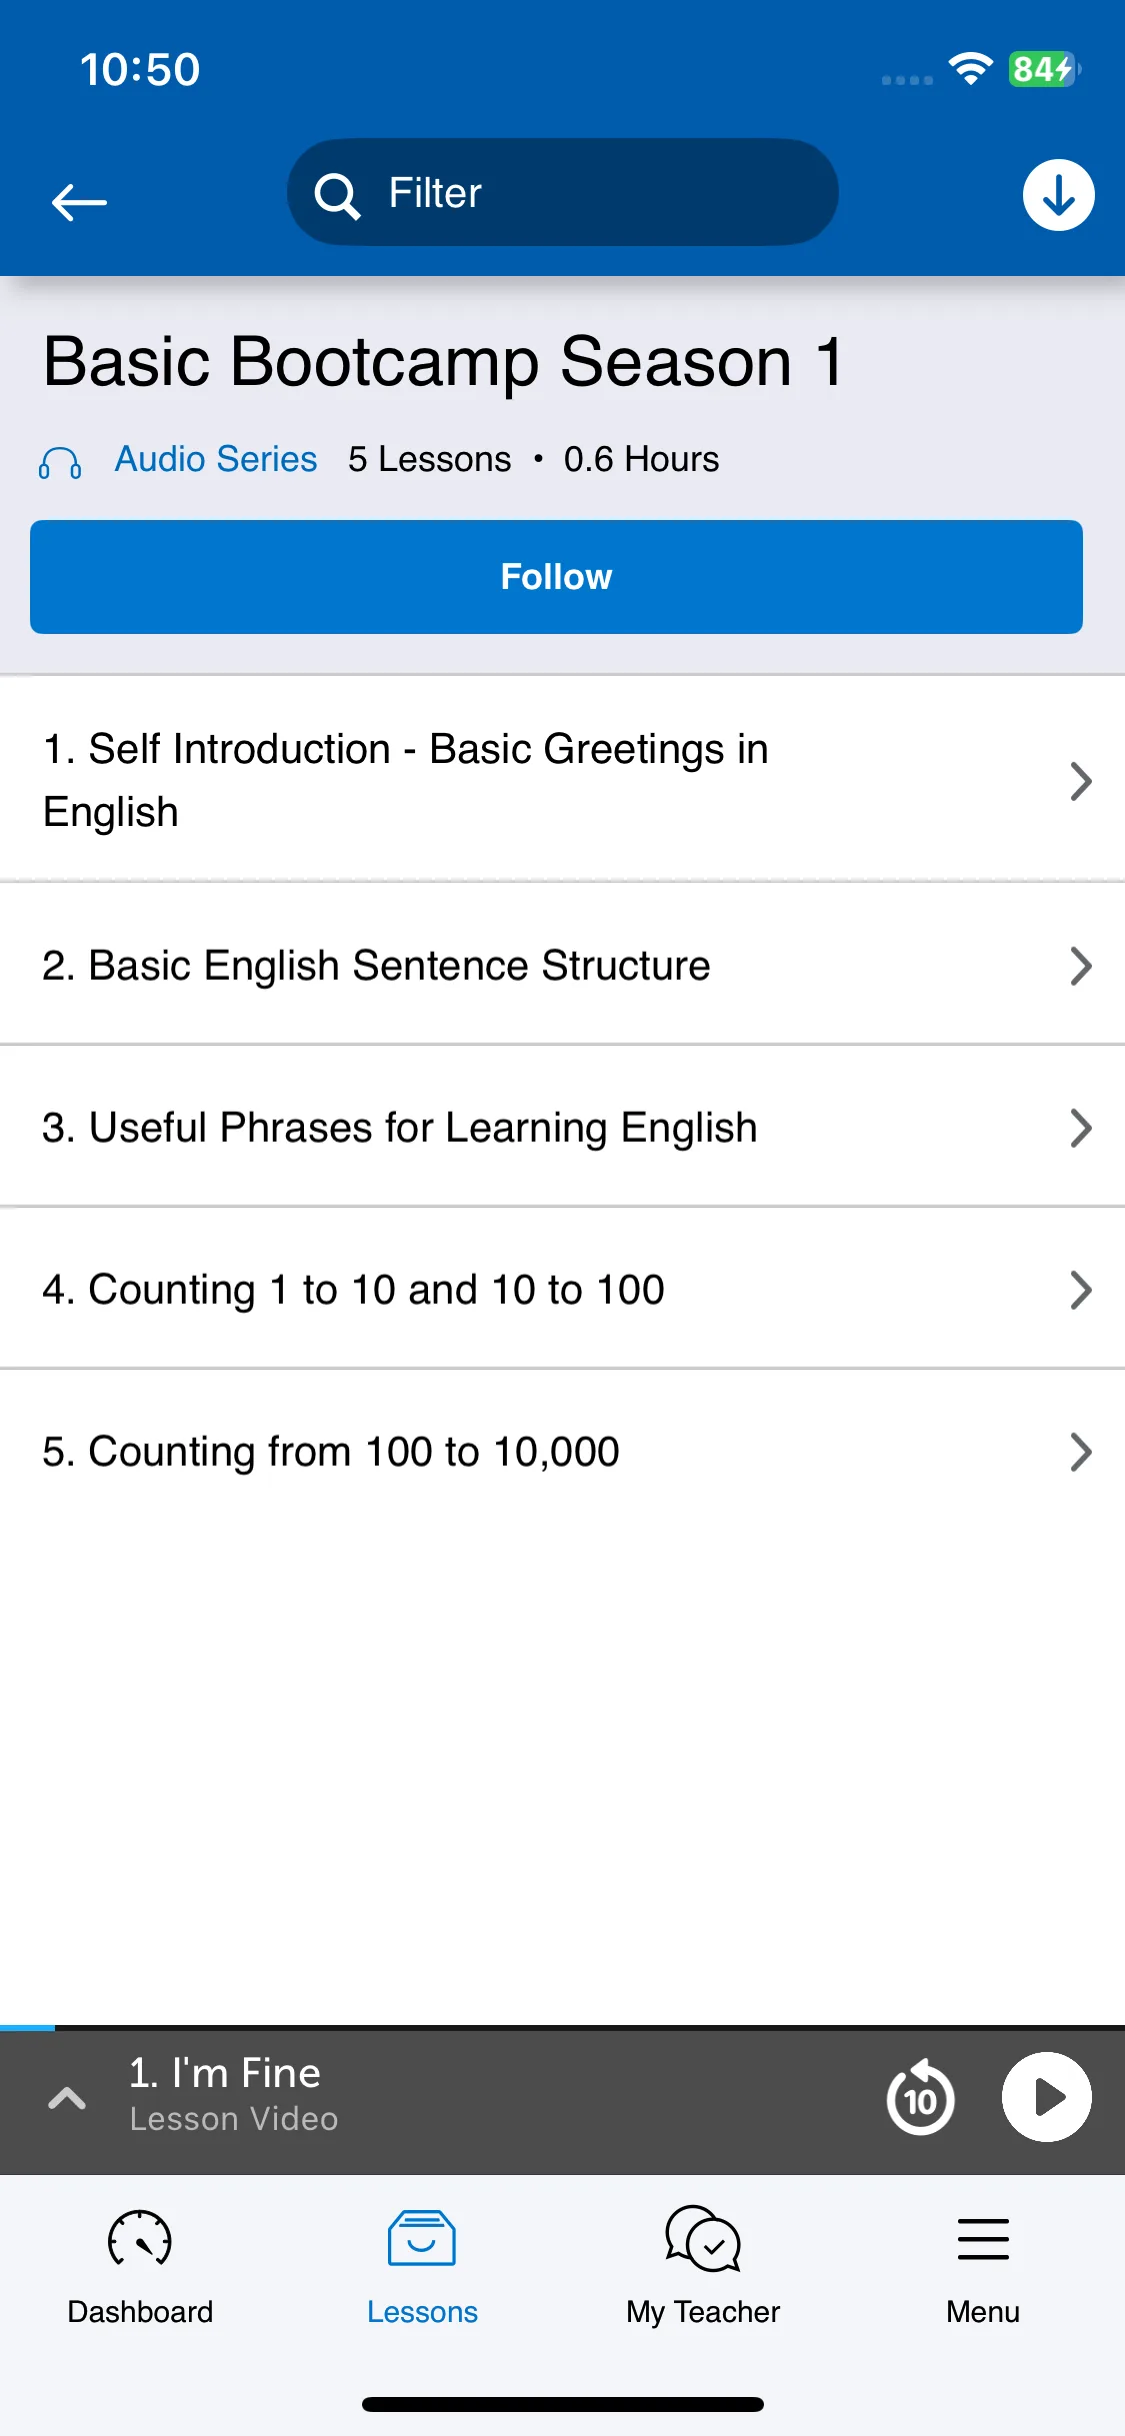Viewport: 1125px width, 2436px height.
Task: Open the Audio Series link
Action: click(216, 460)
